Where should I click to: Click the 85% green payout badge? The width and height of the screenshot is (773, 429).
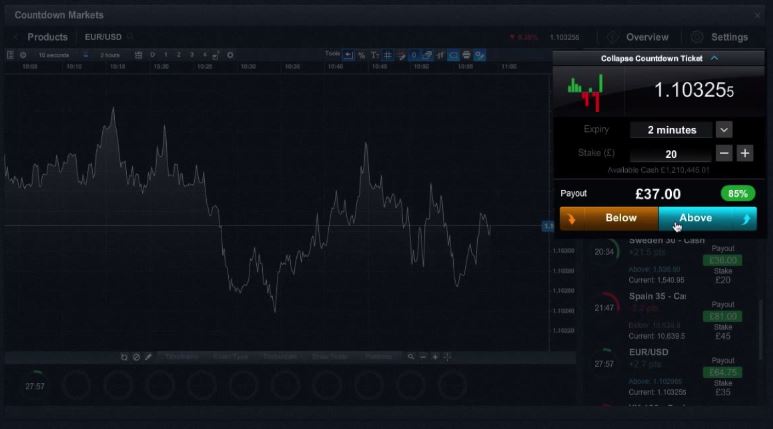737,193
